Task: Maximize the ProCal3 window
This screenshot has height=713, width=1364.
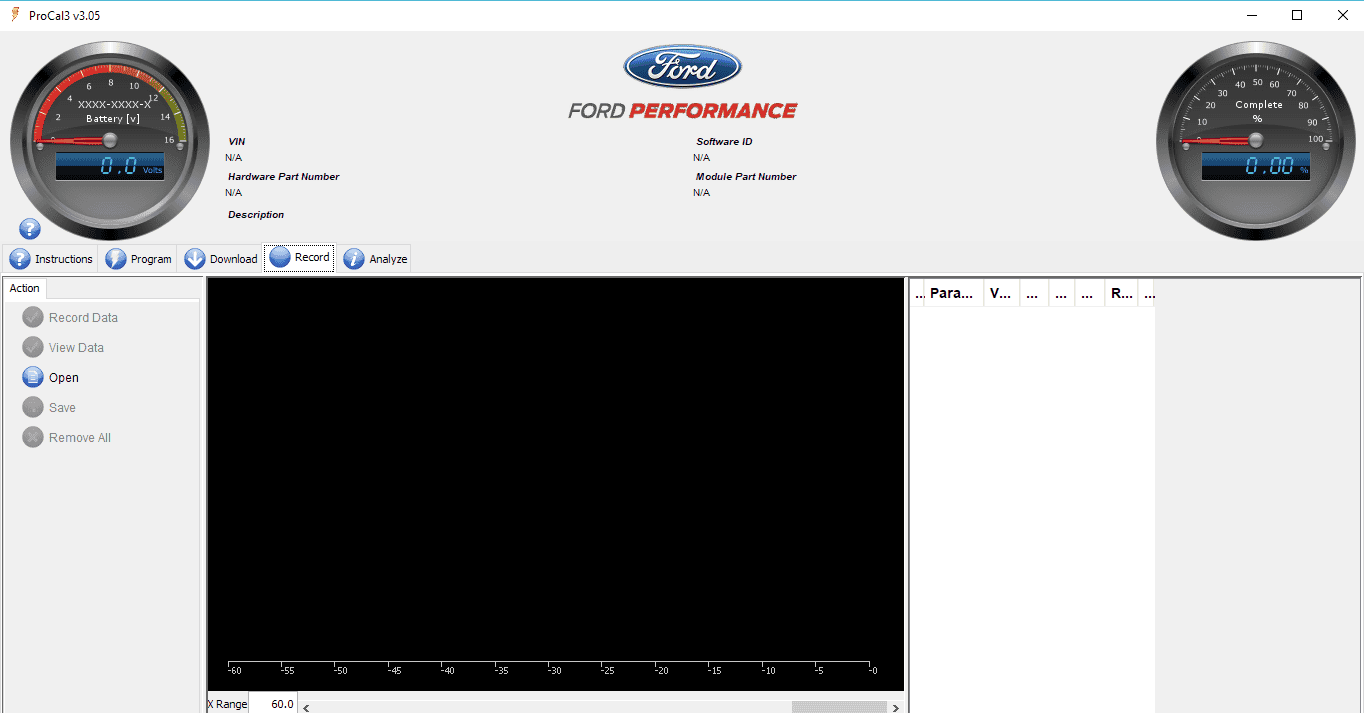Action: (1297, 15)
